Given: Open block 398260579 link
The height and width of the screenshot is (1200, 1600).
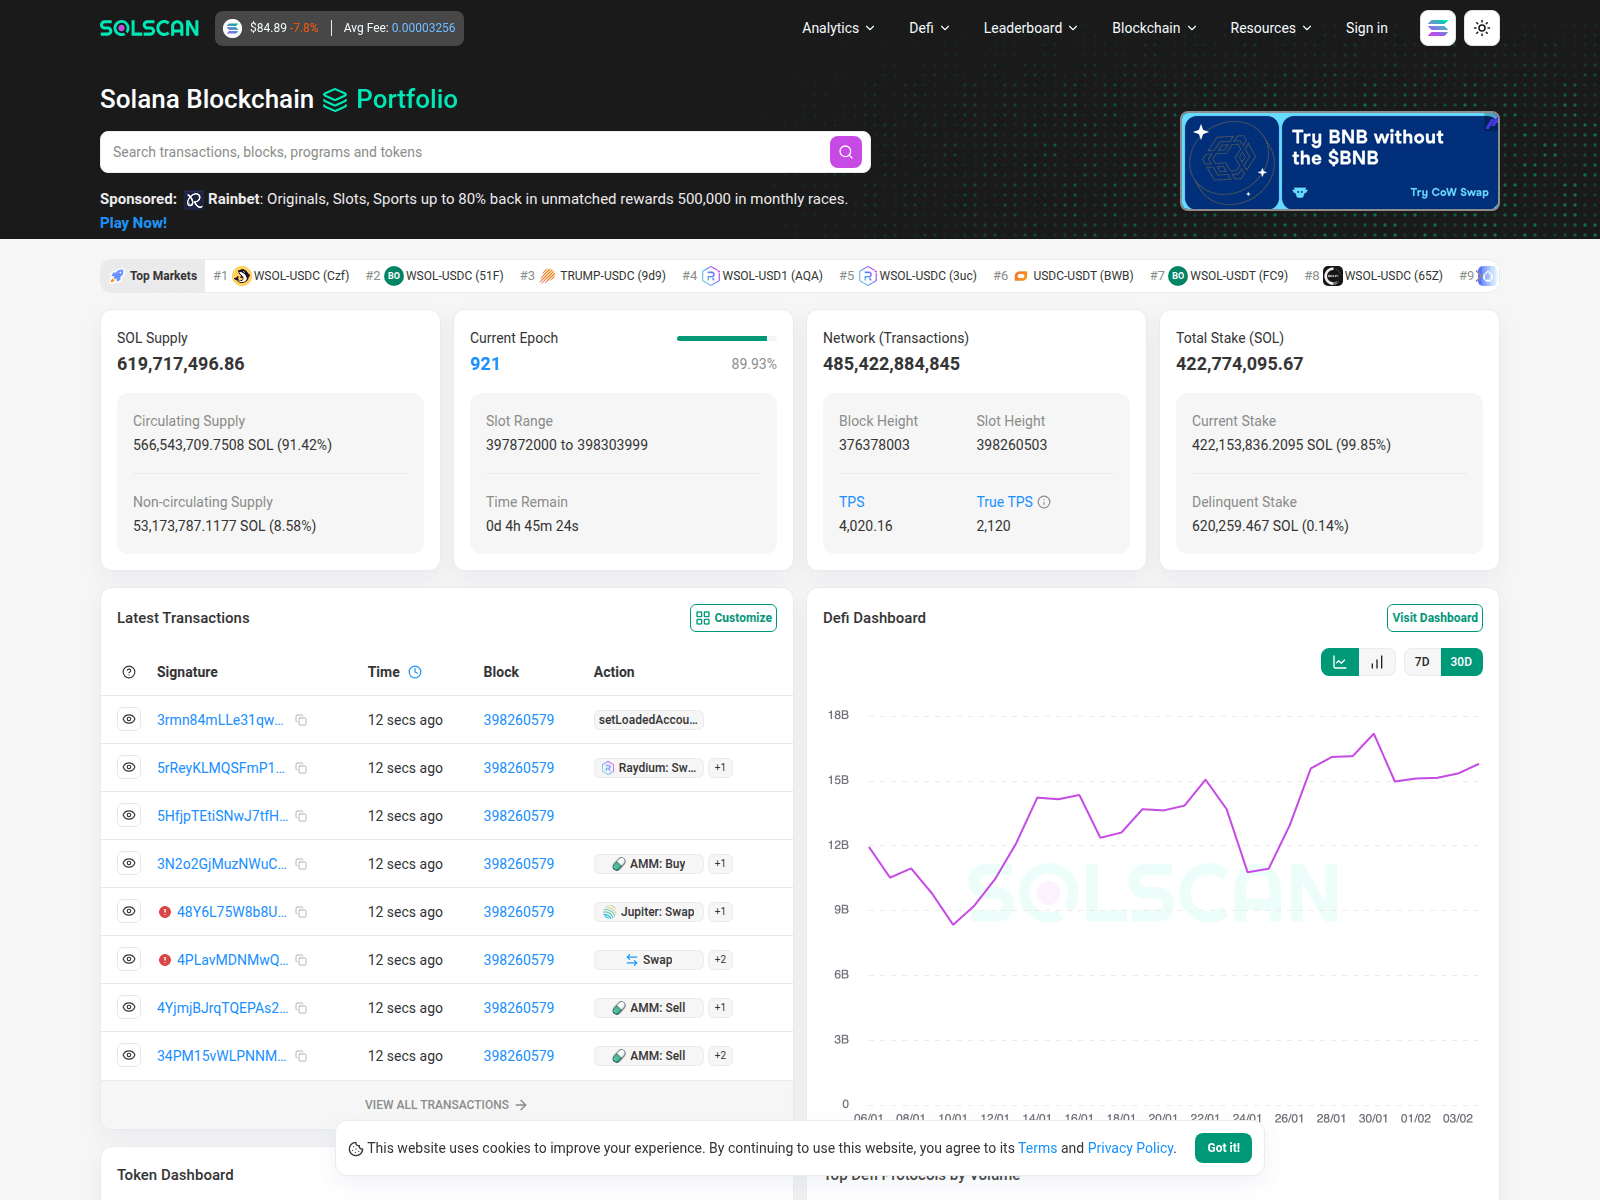Looking at the screenshot, I should point(519,719).
